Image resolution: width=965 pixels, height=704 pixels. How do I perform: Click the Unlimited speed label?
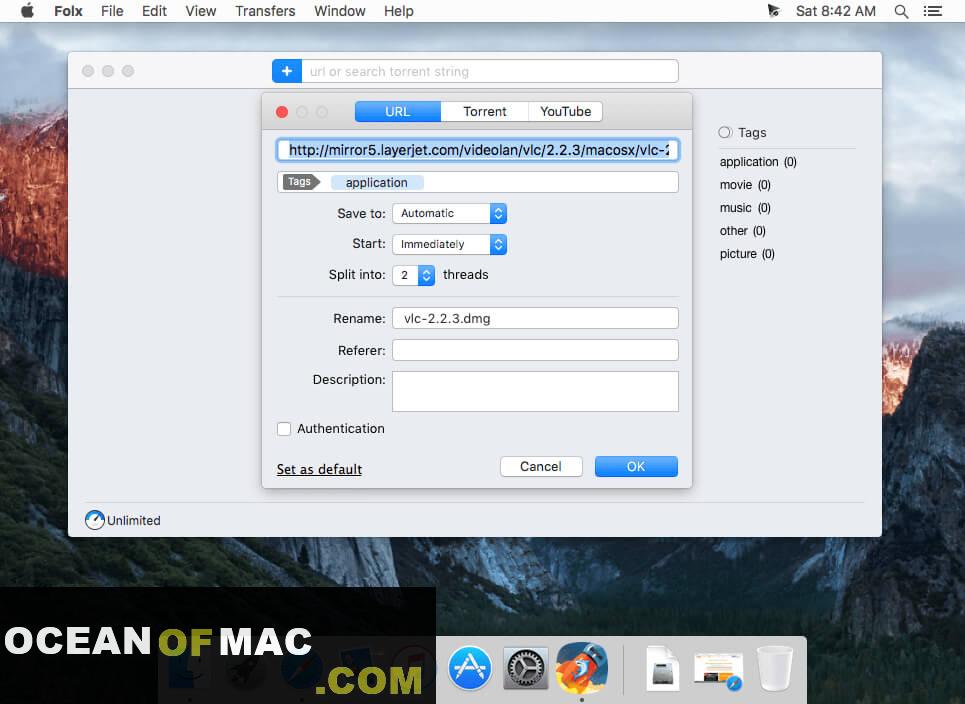pos(134,521)
